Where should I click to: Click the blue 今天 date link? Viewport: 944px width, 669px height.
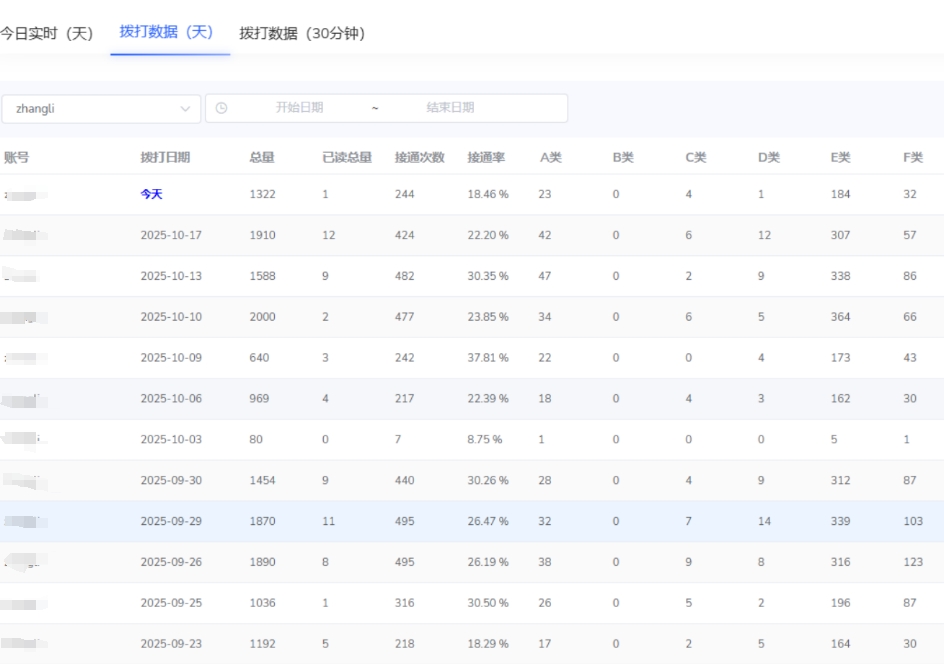coord(151,195)
